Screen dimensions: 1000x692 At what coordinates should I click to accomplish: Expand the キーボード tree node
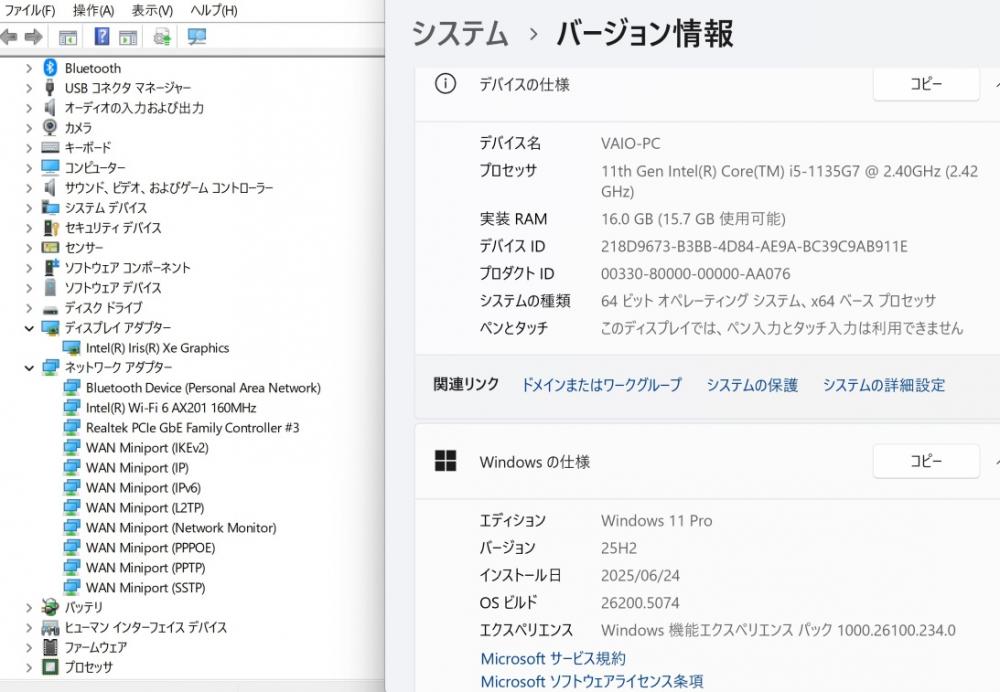click(x=29, y=148)
